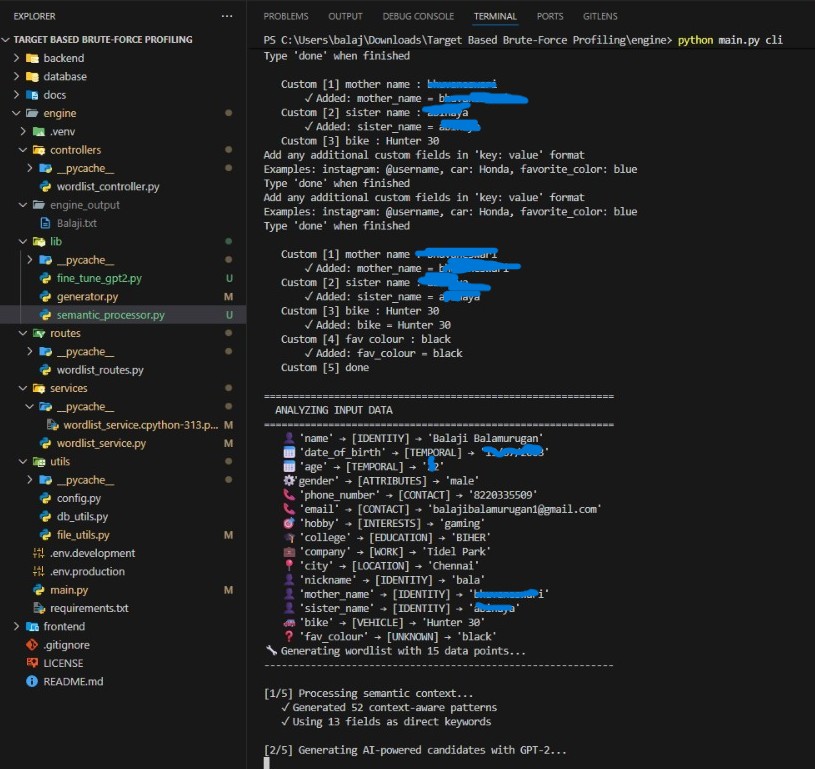Collapse the routes folder chevron
This screenshot has width=815, height=769.
pos(23,333)
